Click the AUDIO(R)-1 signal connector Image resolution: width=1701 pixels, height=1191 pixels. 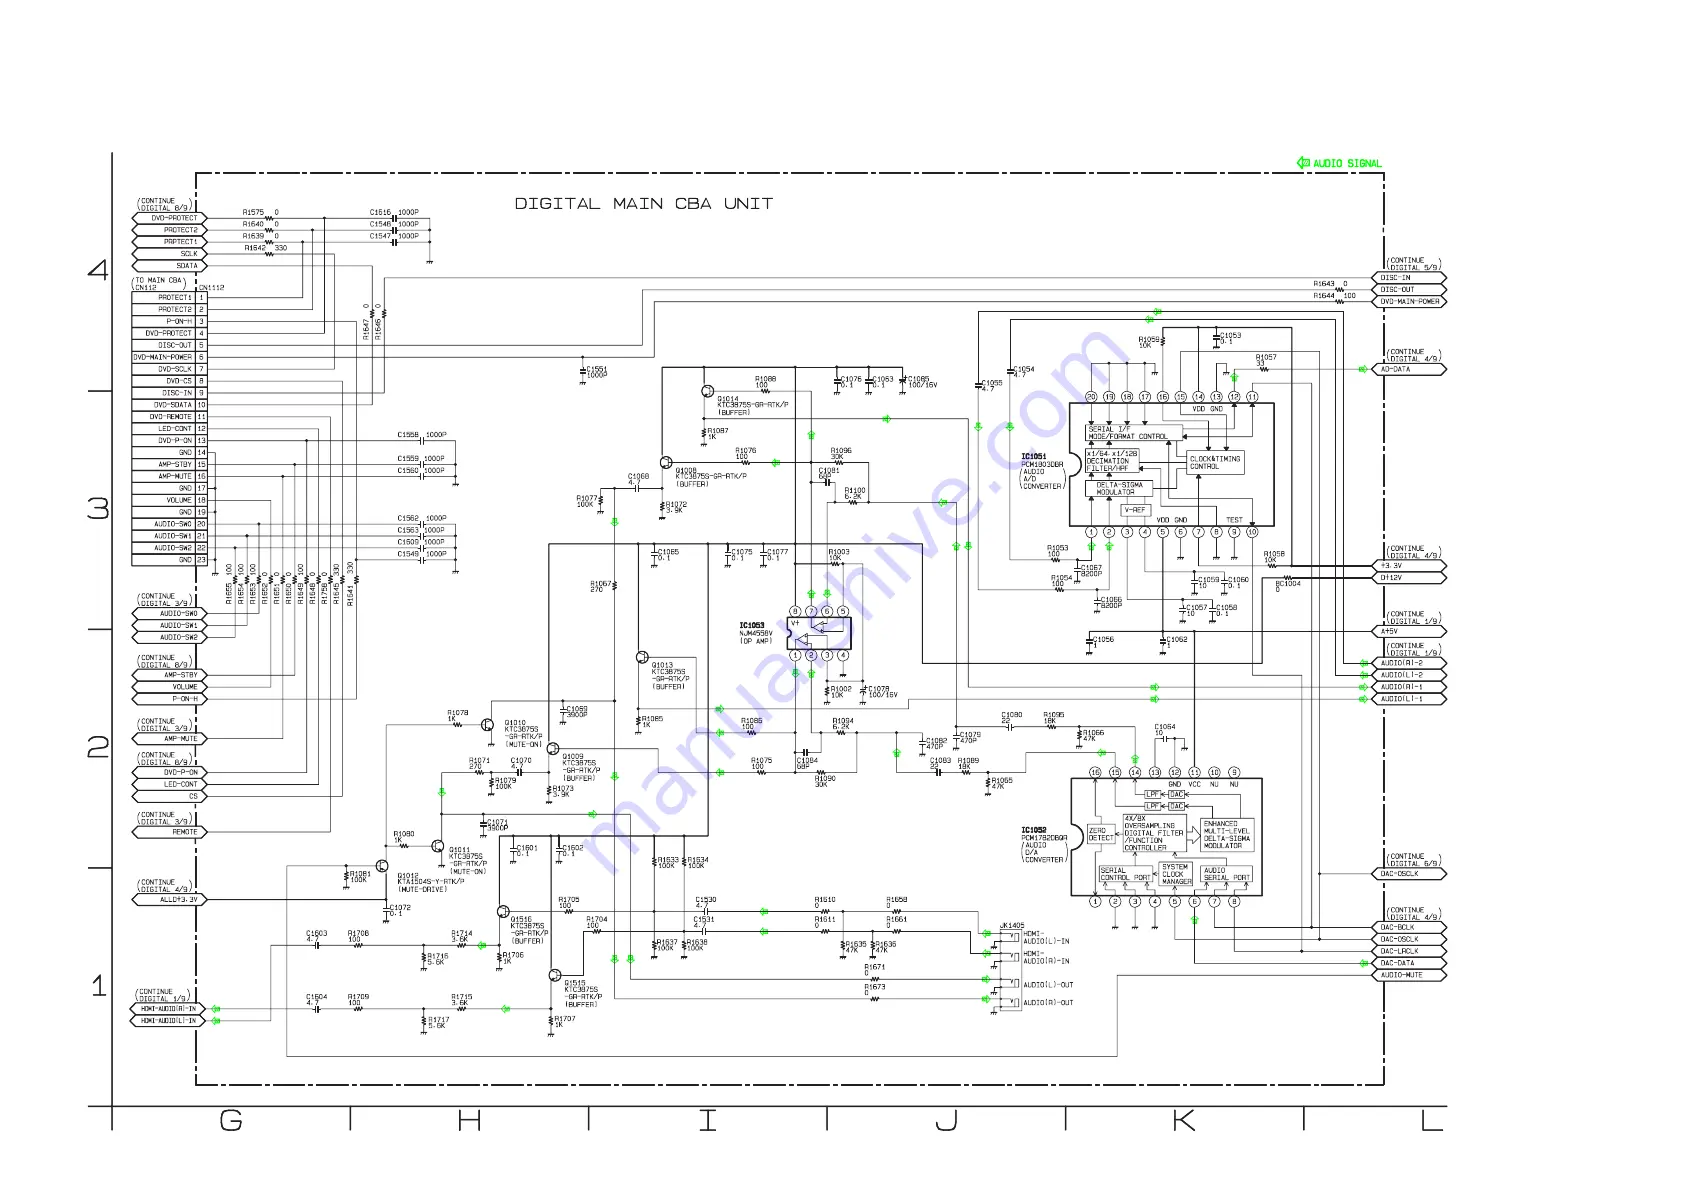(1408, 687)
